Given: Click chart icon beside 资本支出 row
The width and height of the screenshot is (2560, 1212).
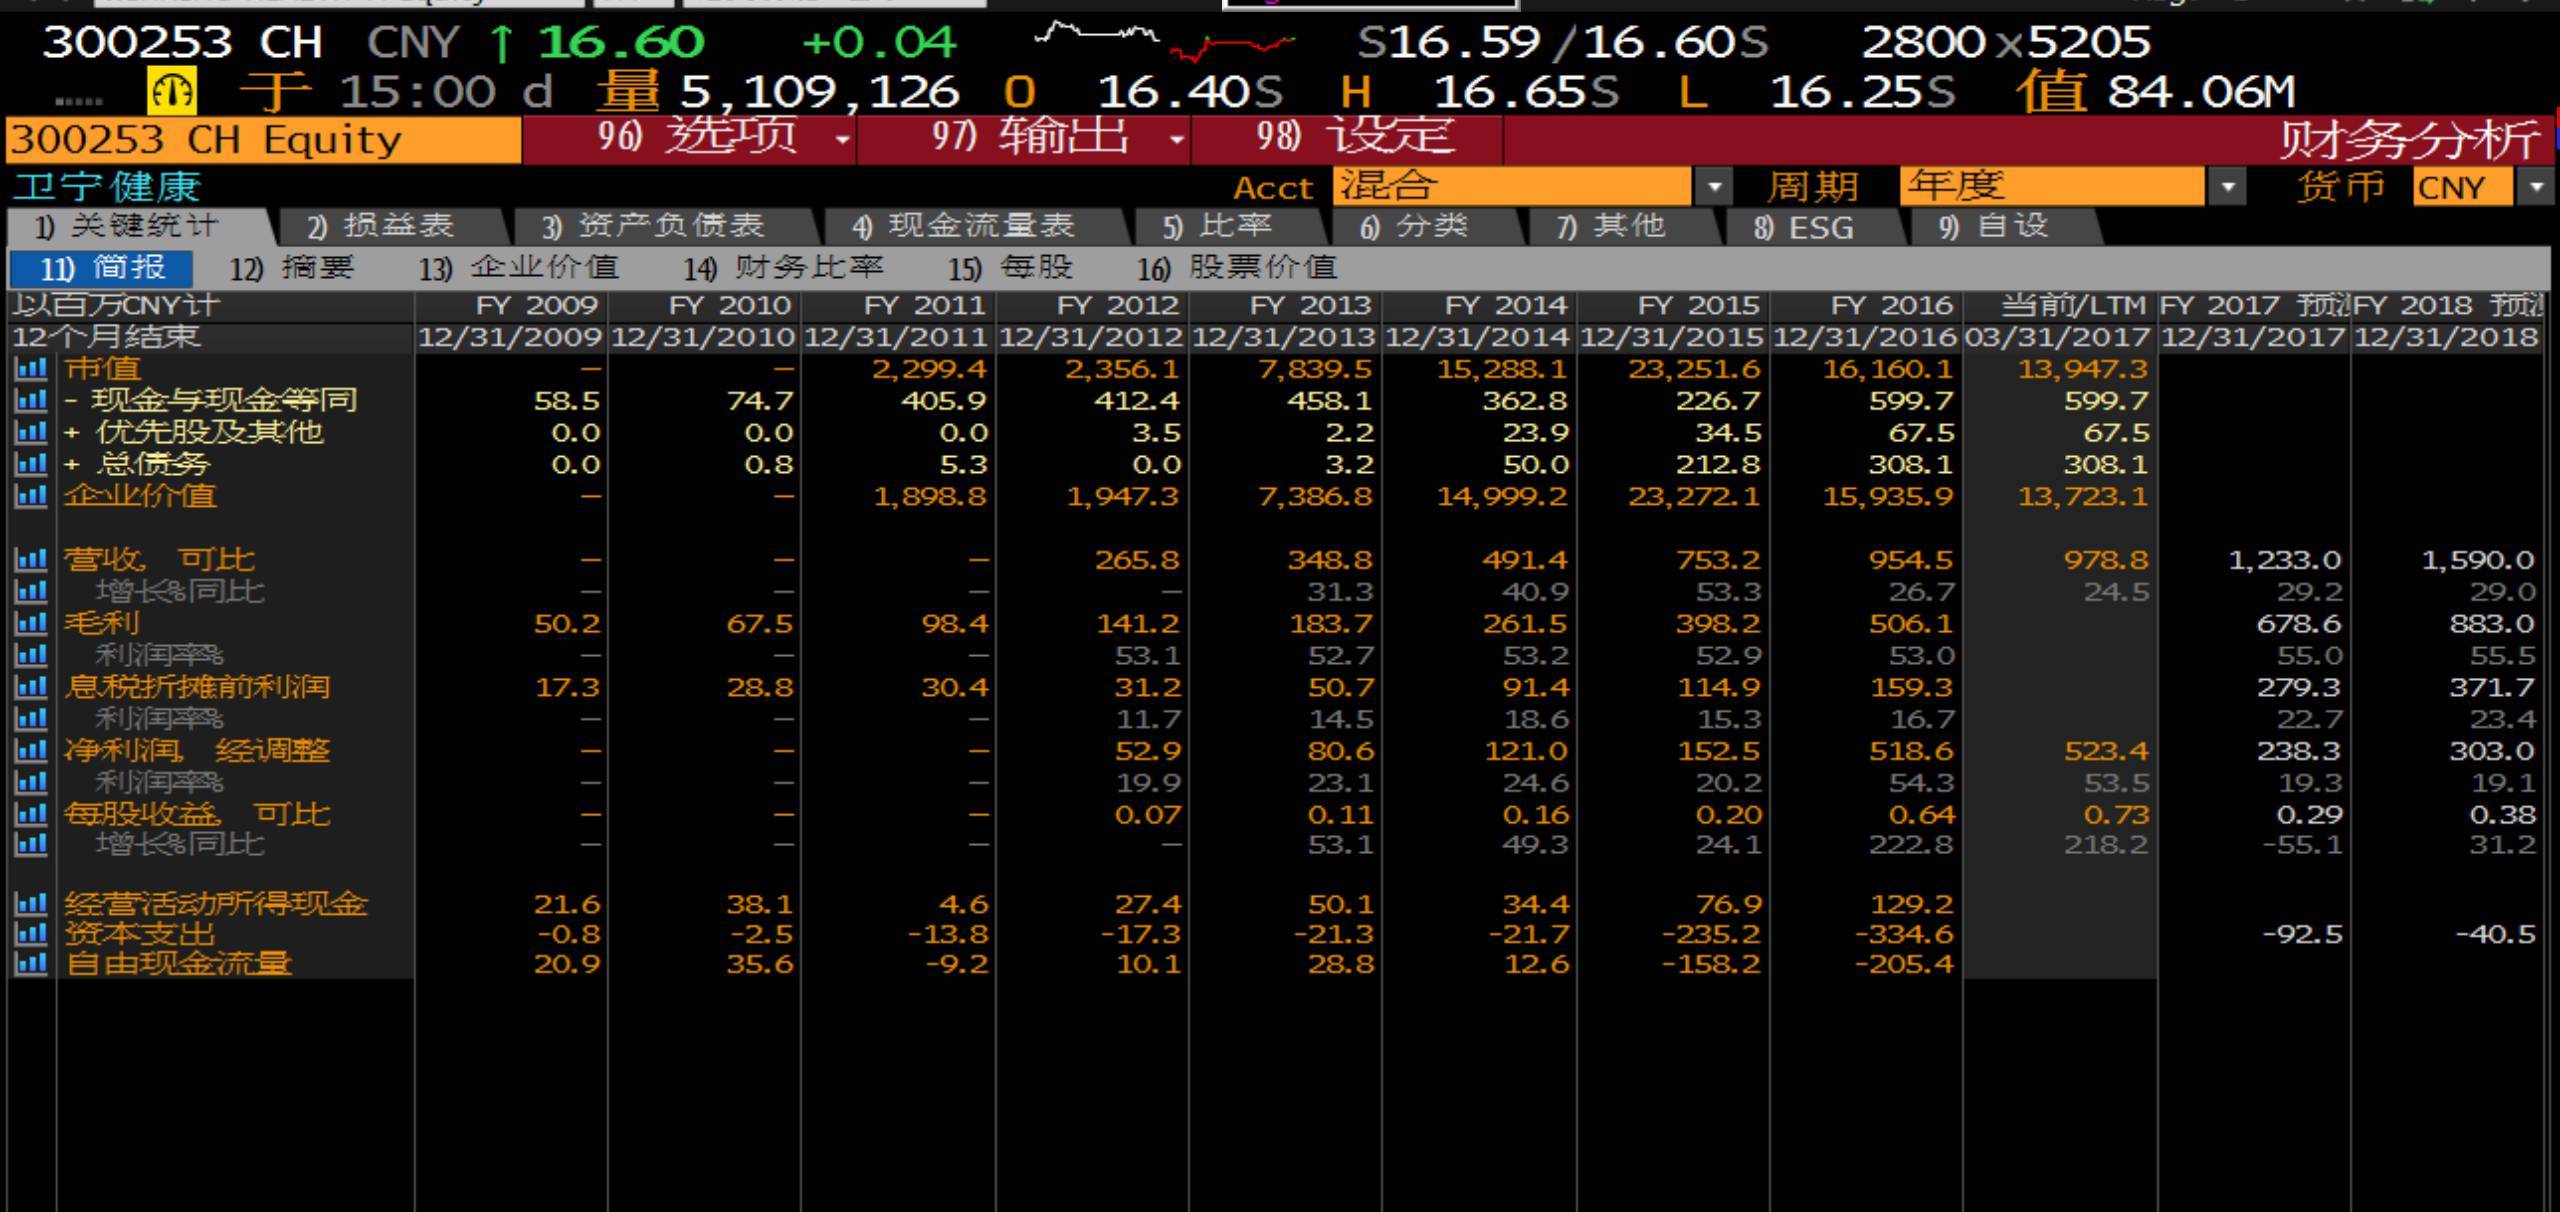Looking at the screenshot, I should click(31, 934).
